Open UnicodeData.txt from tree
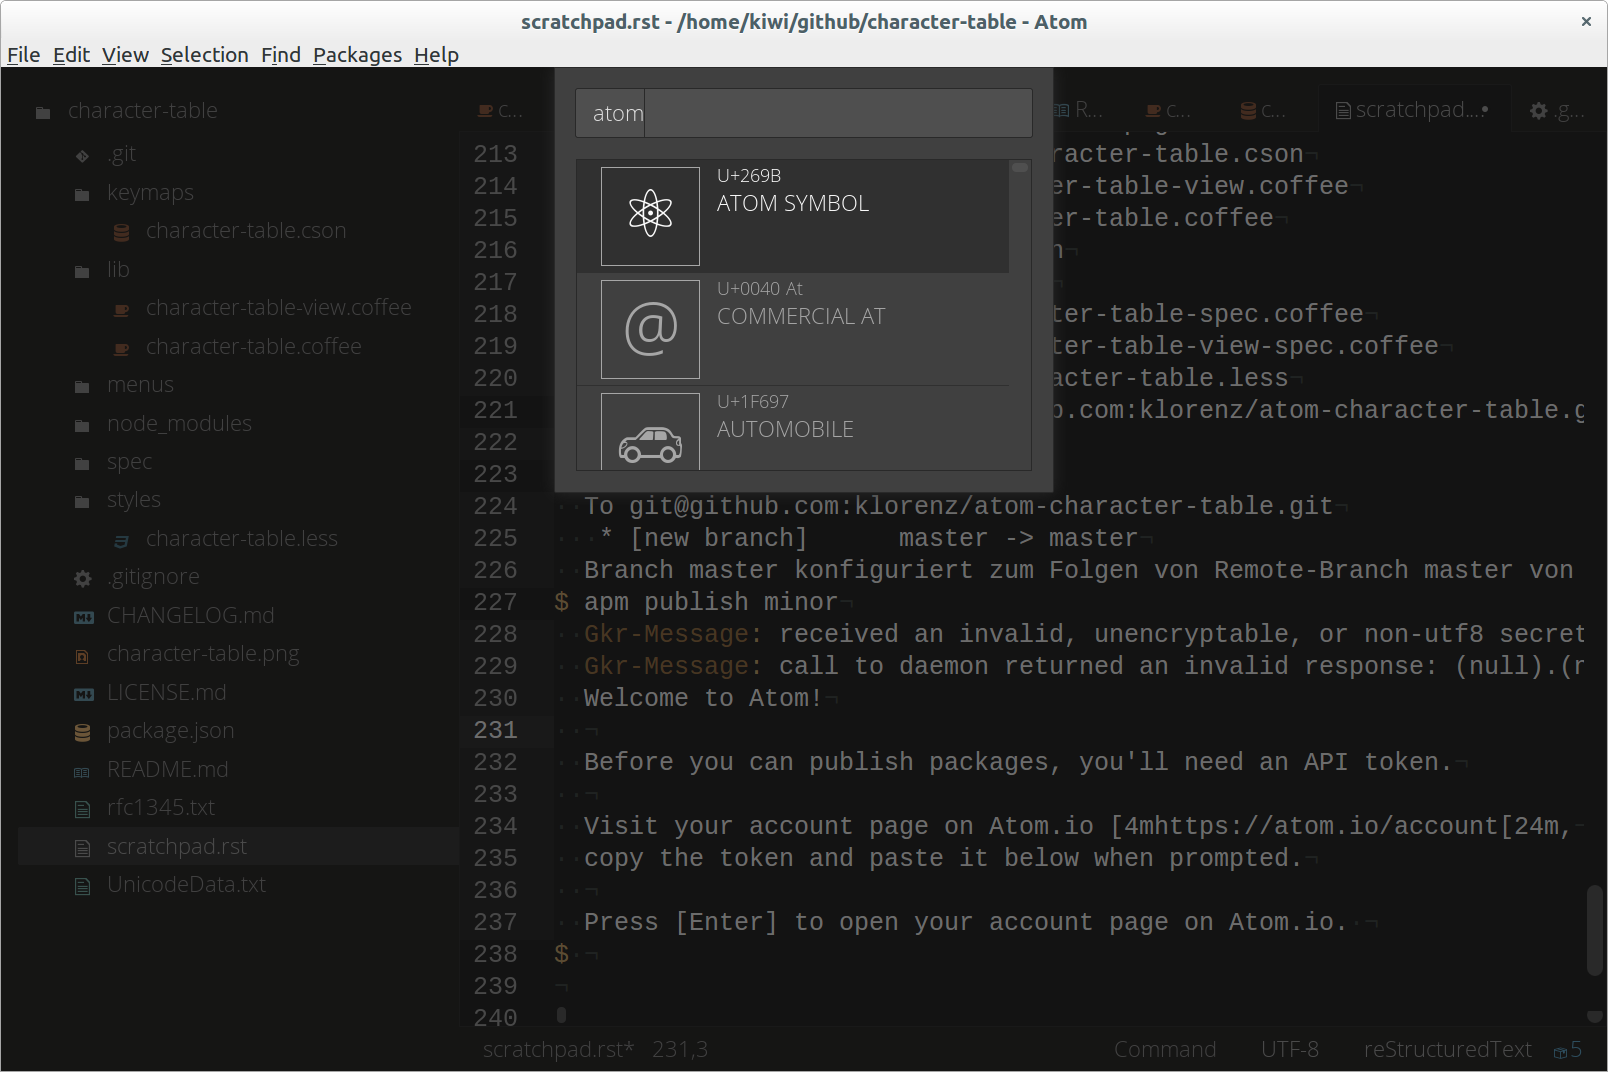 pos(187,885)
